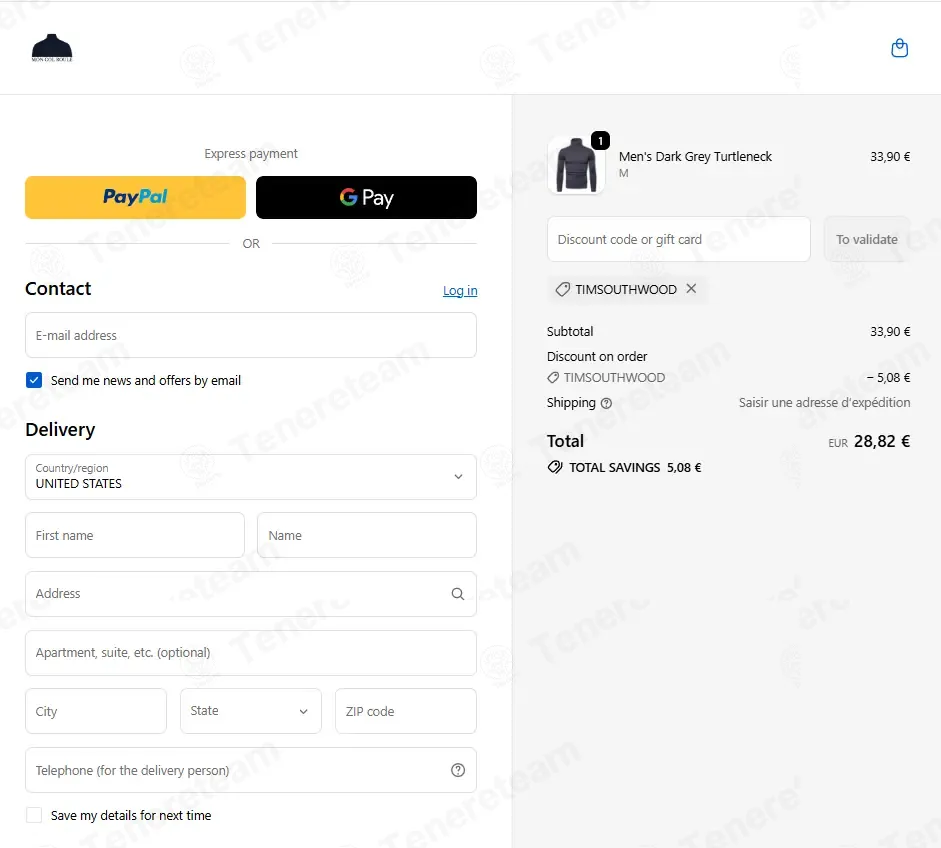This screenshot has width=941, height=848.
Task: Check Save my details for next time
Action: tap(34, 815)
